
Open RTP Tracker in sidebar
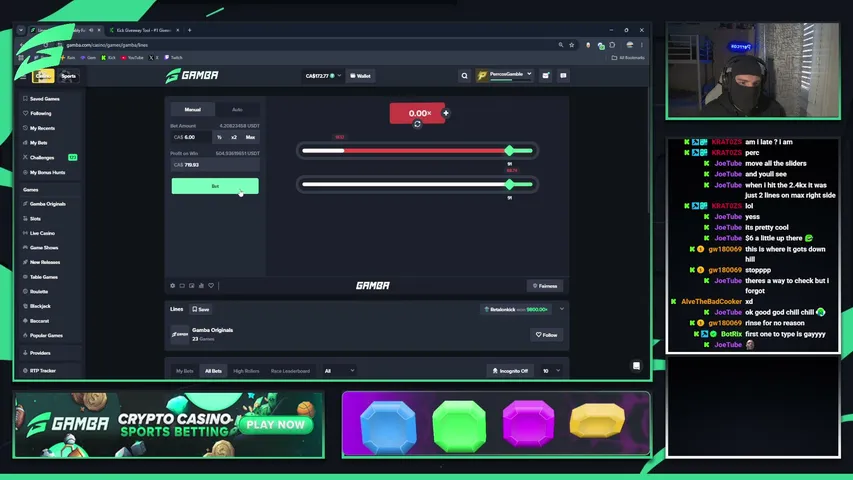click(42, 371)
